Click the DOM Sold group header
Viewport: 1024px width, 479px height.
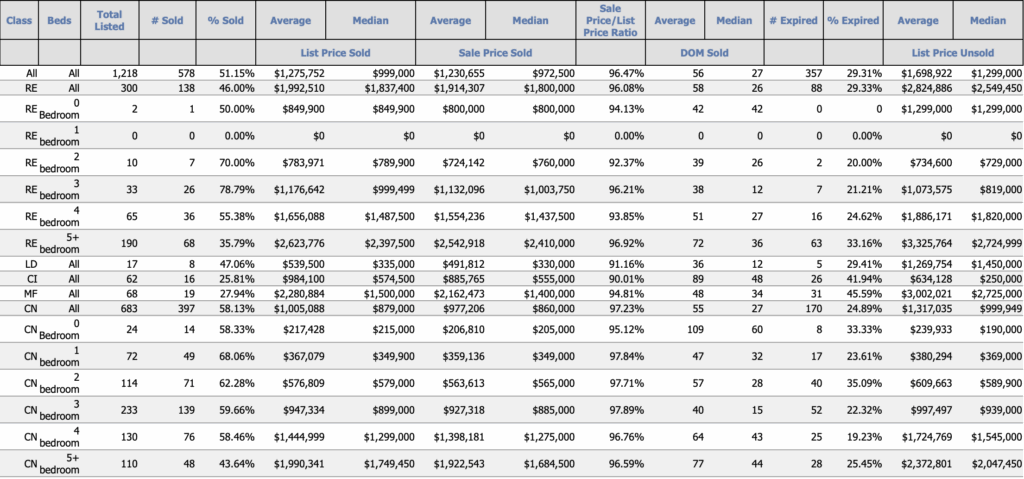coord(704,53)
